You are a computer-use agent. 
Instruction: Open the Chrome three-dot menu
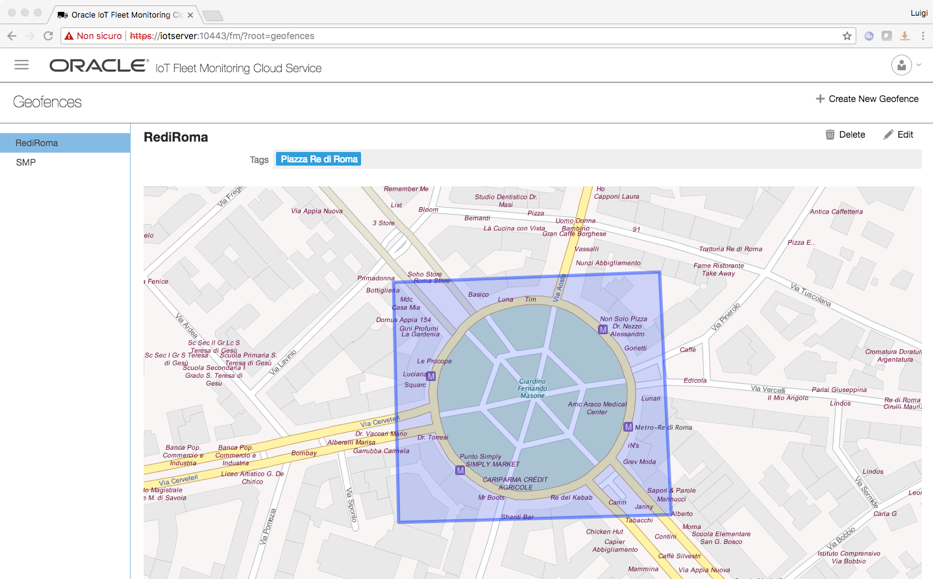pos(923,36)
